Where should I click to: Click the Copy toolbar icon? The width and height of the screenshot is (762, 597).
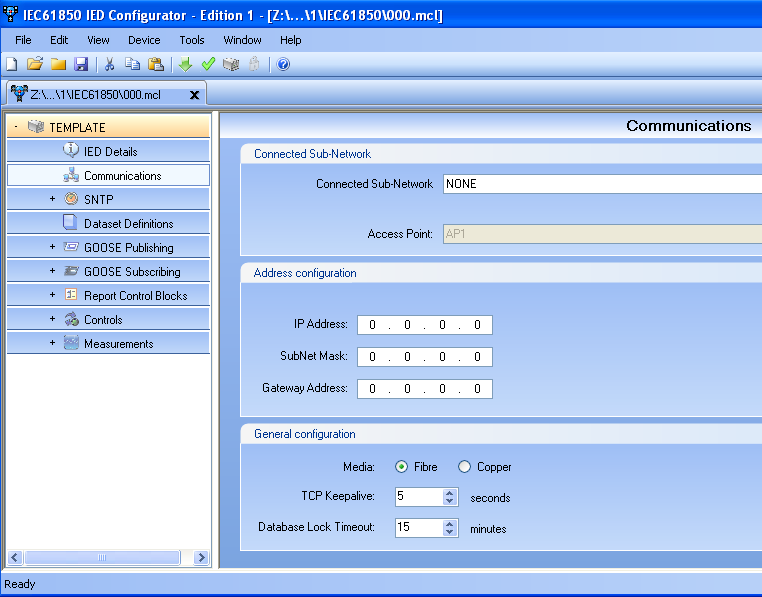tap(132, 64)
